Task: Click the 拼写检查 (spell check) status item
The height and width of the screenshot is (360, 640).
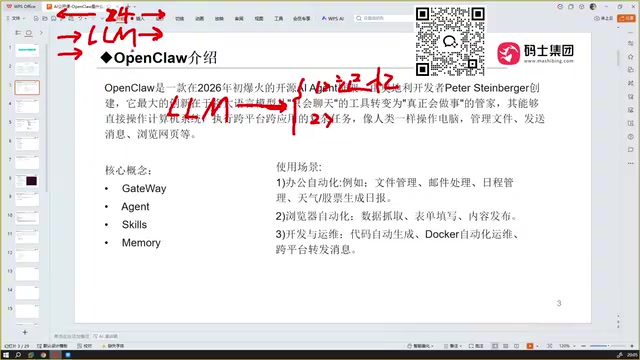Action: (84, 346)
